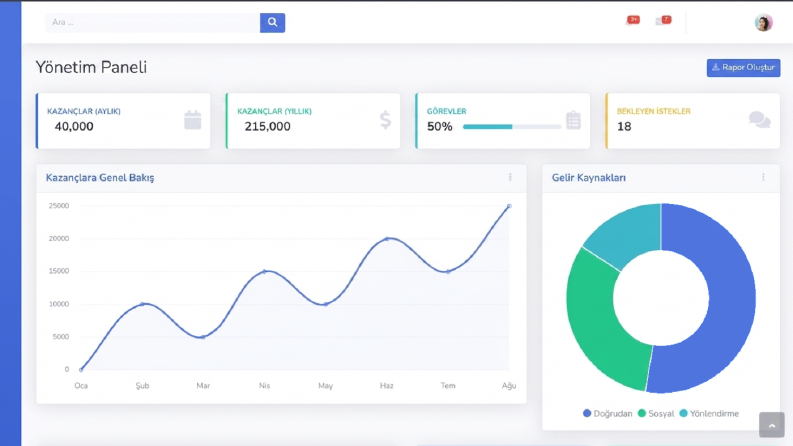Toggle the Yönlendirme legend item
Viewport: 793px width, 446px height.
tap(709, 414)
